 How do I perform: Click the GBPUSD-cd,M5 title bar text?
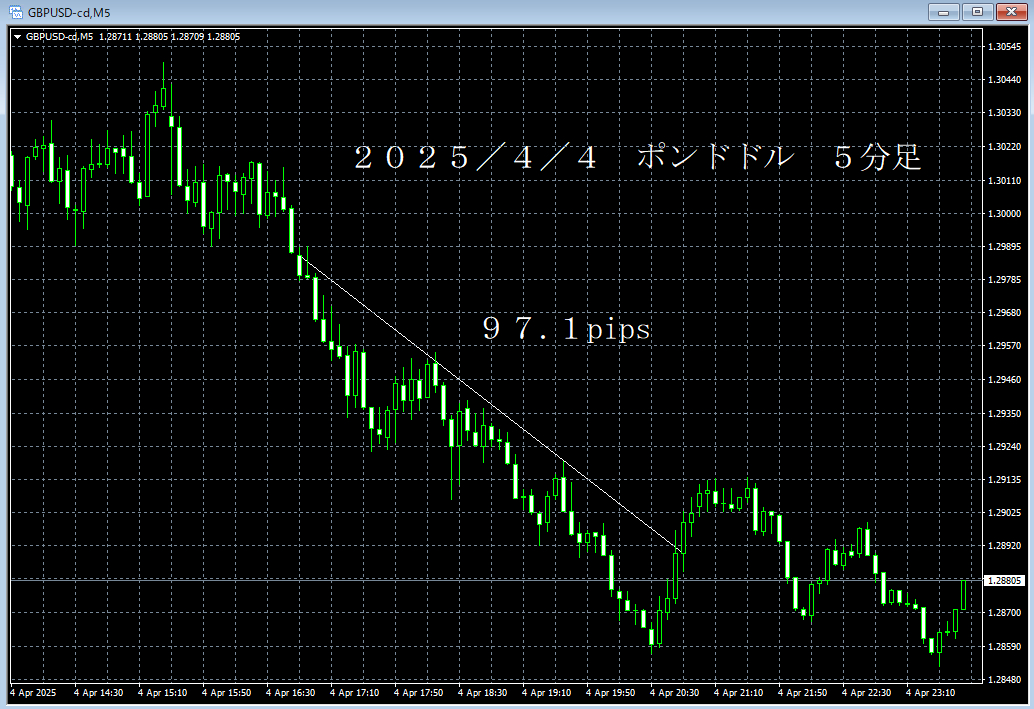tap(69, 11)
